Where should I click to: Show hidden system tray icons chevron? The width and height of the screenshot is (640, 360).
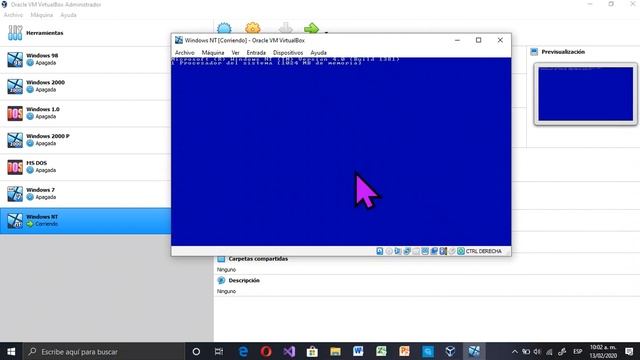pos(515,352)
